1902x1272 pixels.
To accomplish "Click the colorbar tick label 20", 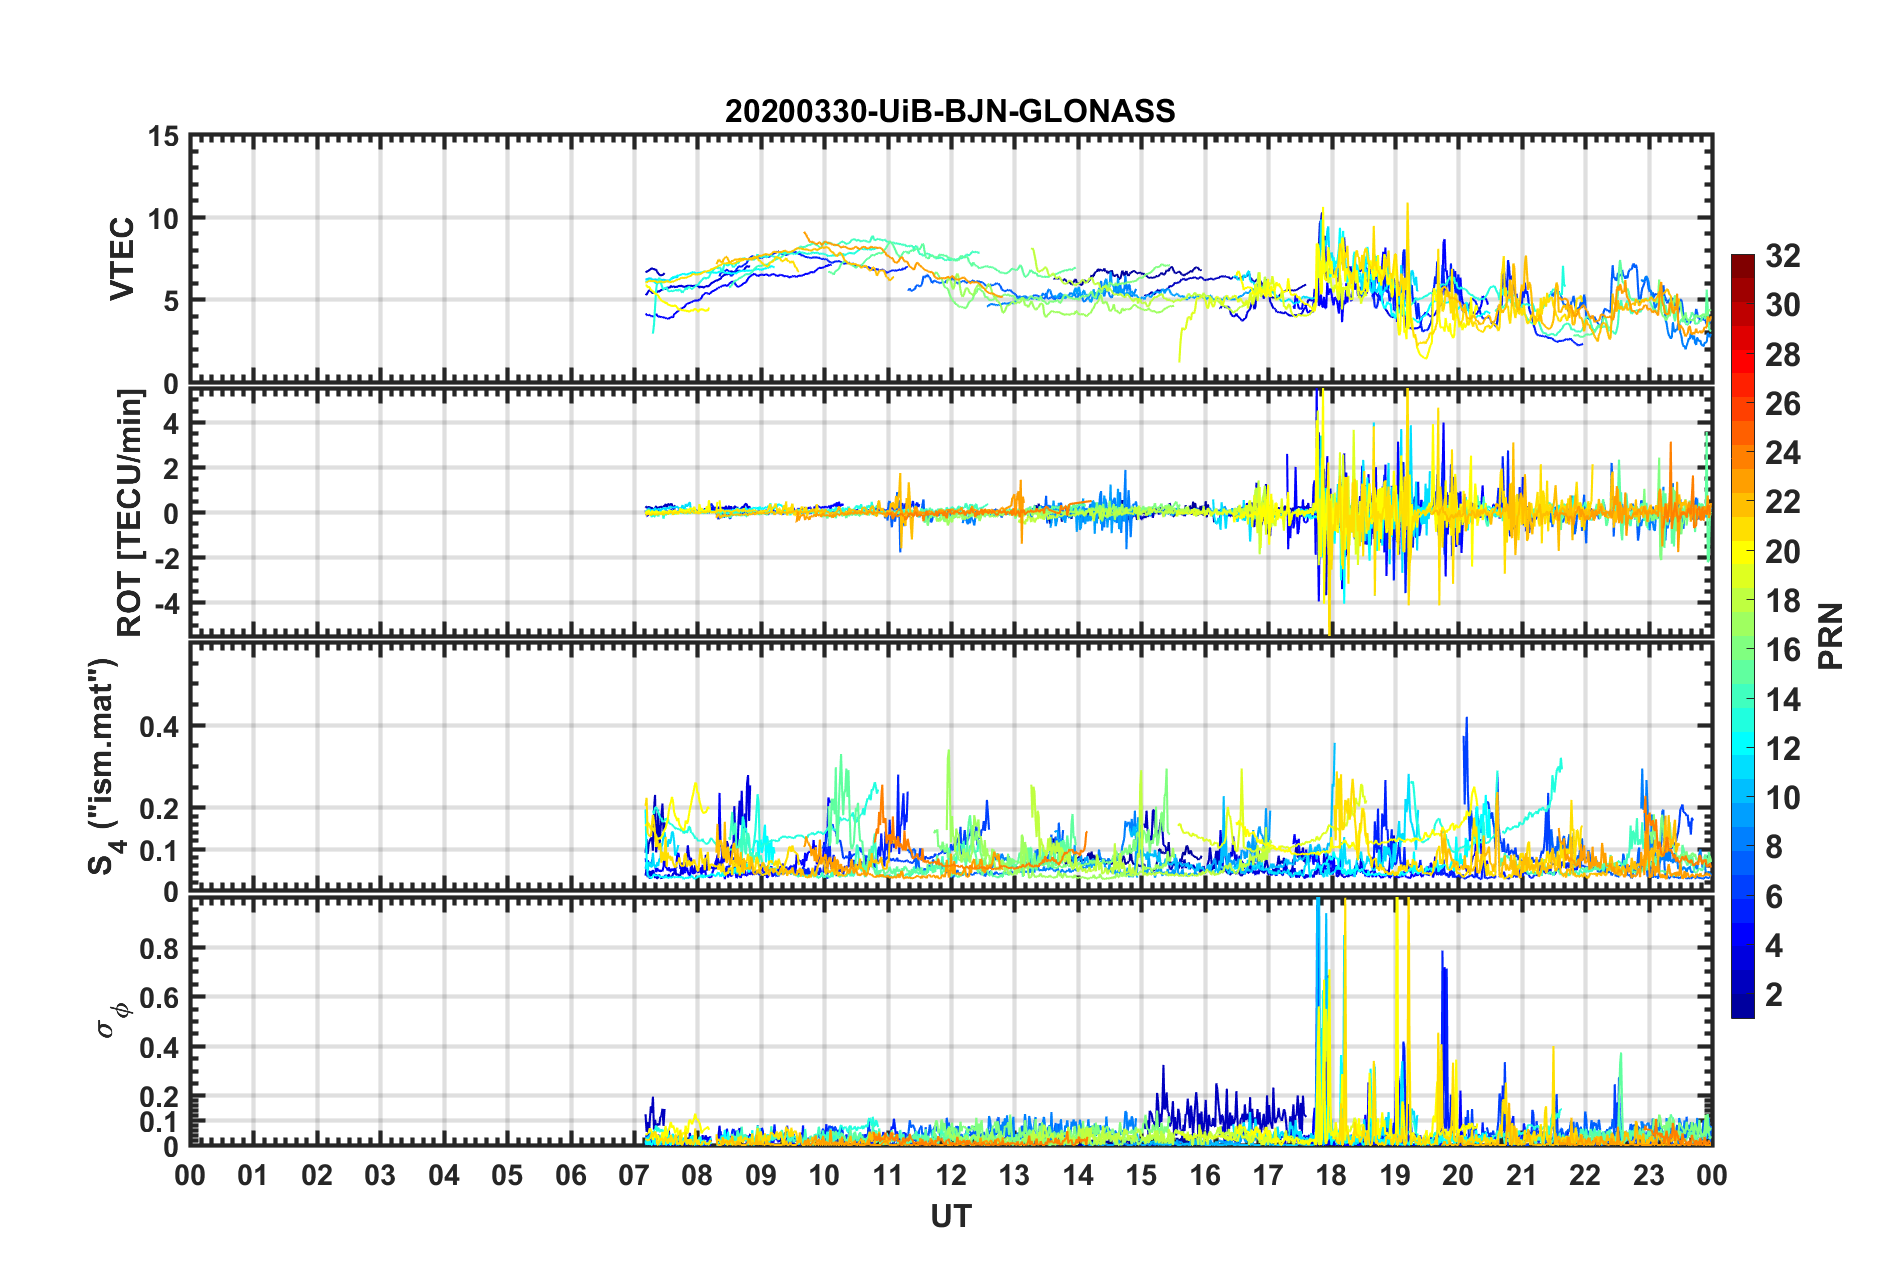I will click(x=1783, y=552).
